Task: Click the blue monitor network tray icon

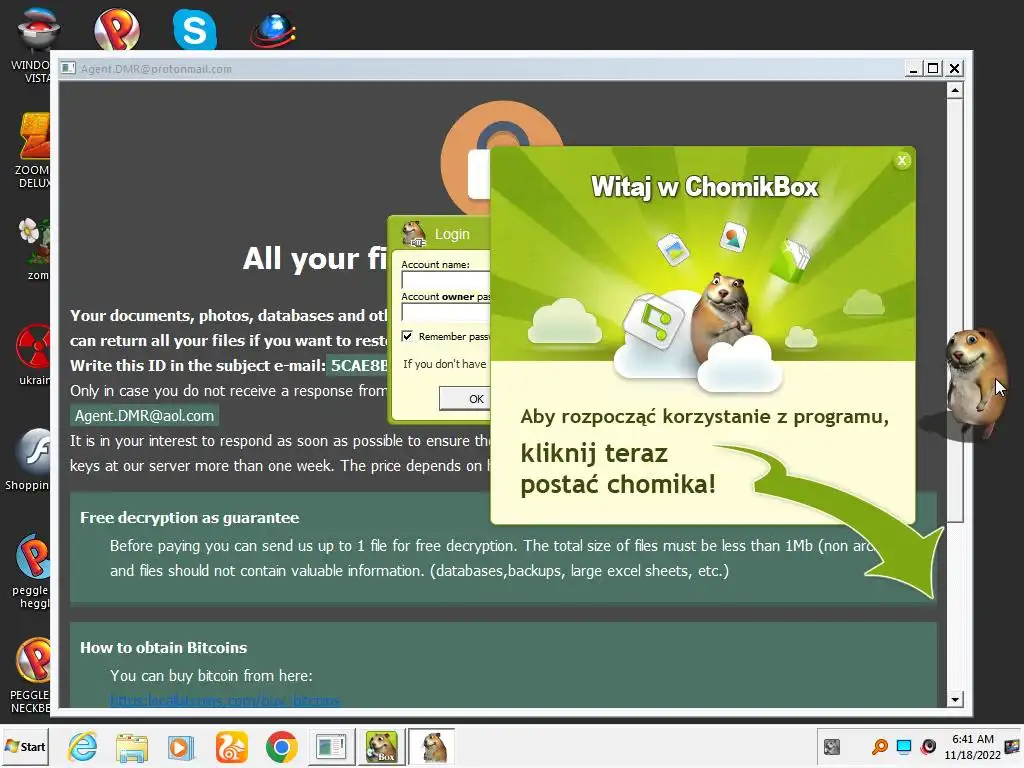Action: coord(904,746)
